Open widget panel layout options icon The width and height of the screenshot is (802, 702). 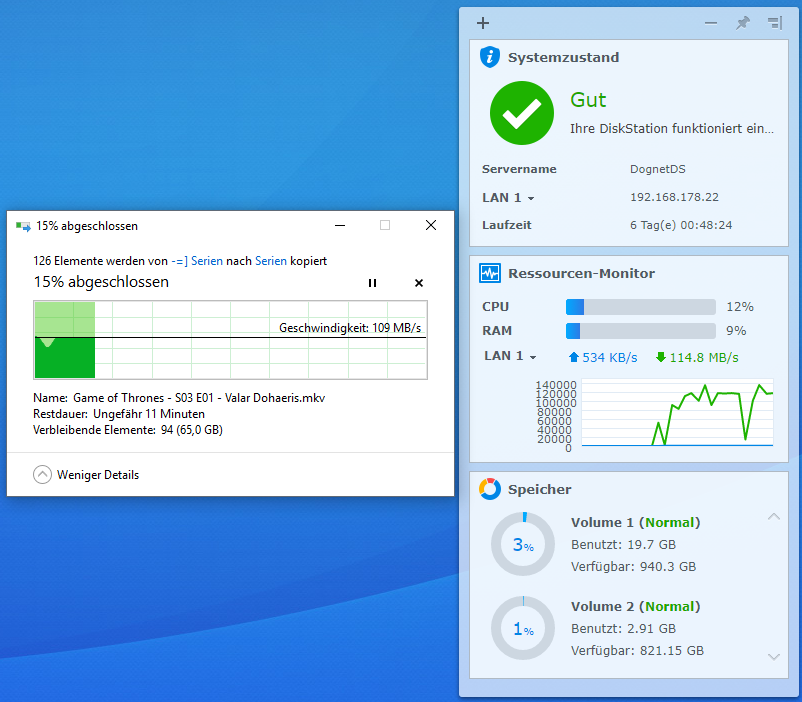pyautogui.click(x=775, y=23)
